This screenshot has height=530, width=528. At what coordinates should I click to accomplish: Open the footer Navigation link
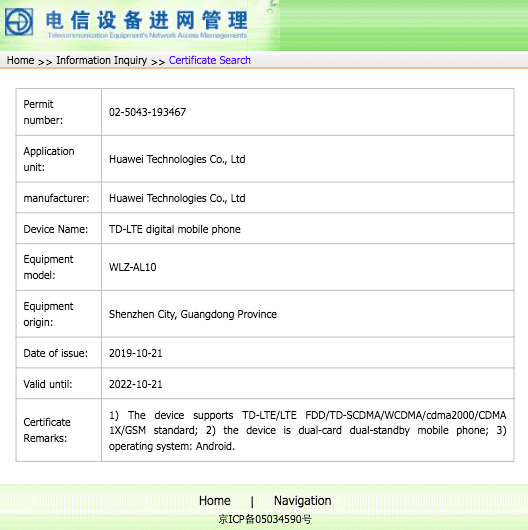pyautogui.click(x=303, y=501)
